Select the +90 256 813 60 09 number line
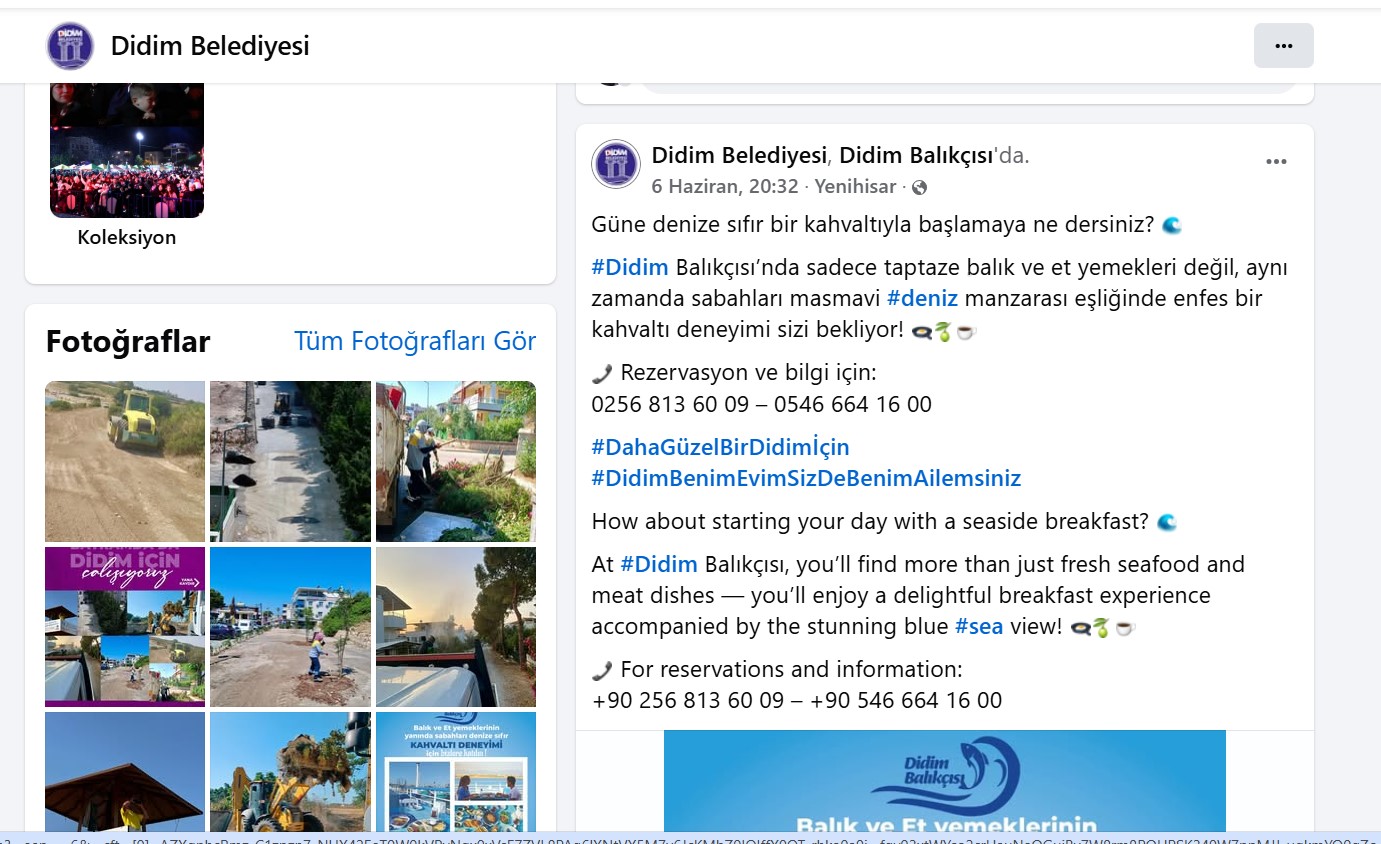The width and height of the screenshot is (1381, 844). click(796, 700)
